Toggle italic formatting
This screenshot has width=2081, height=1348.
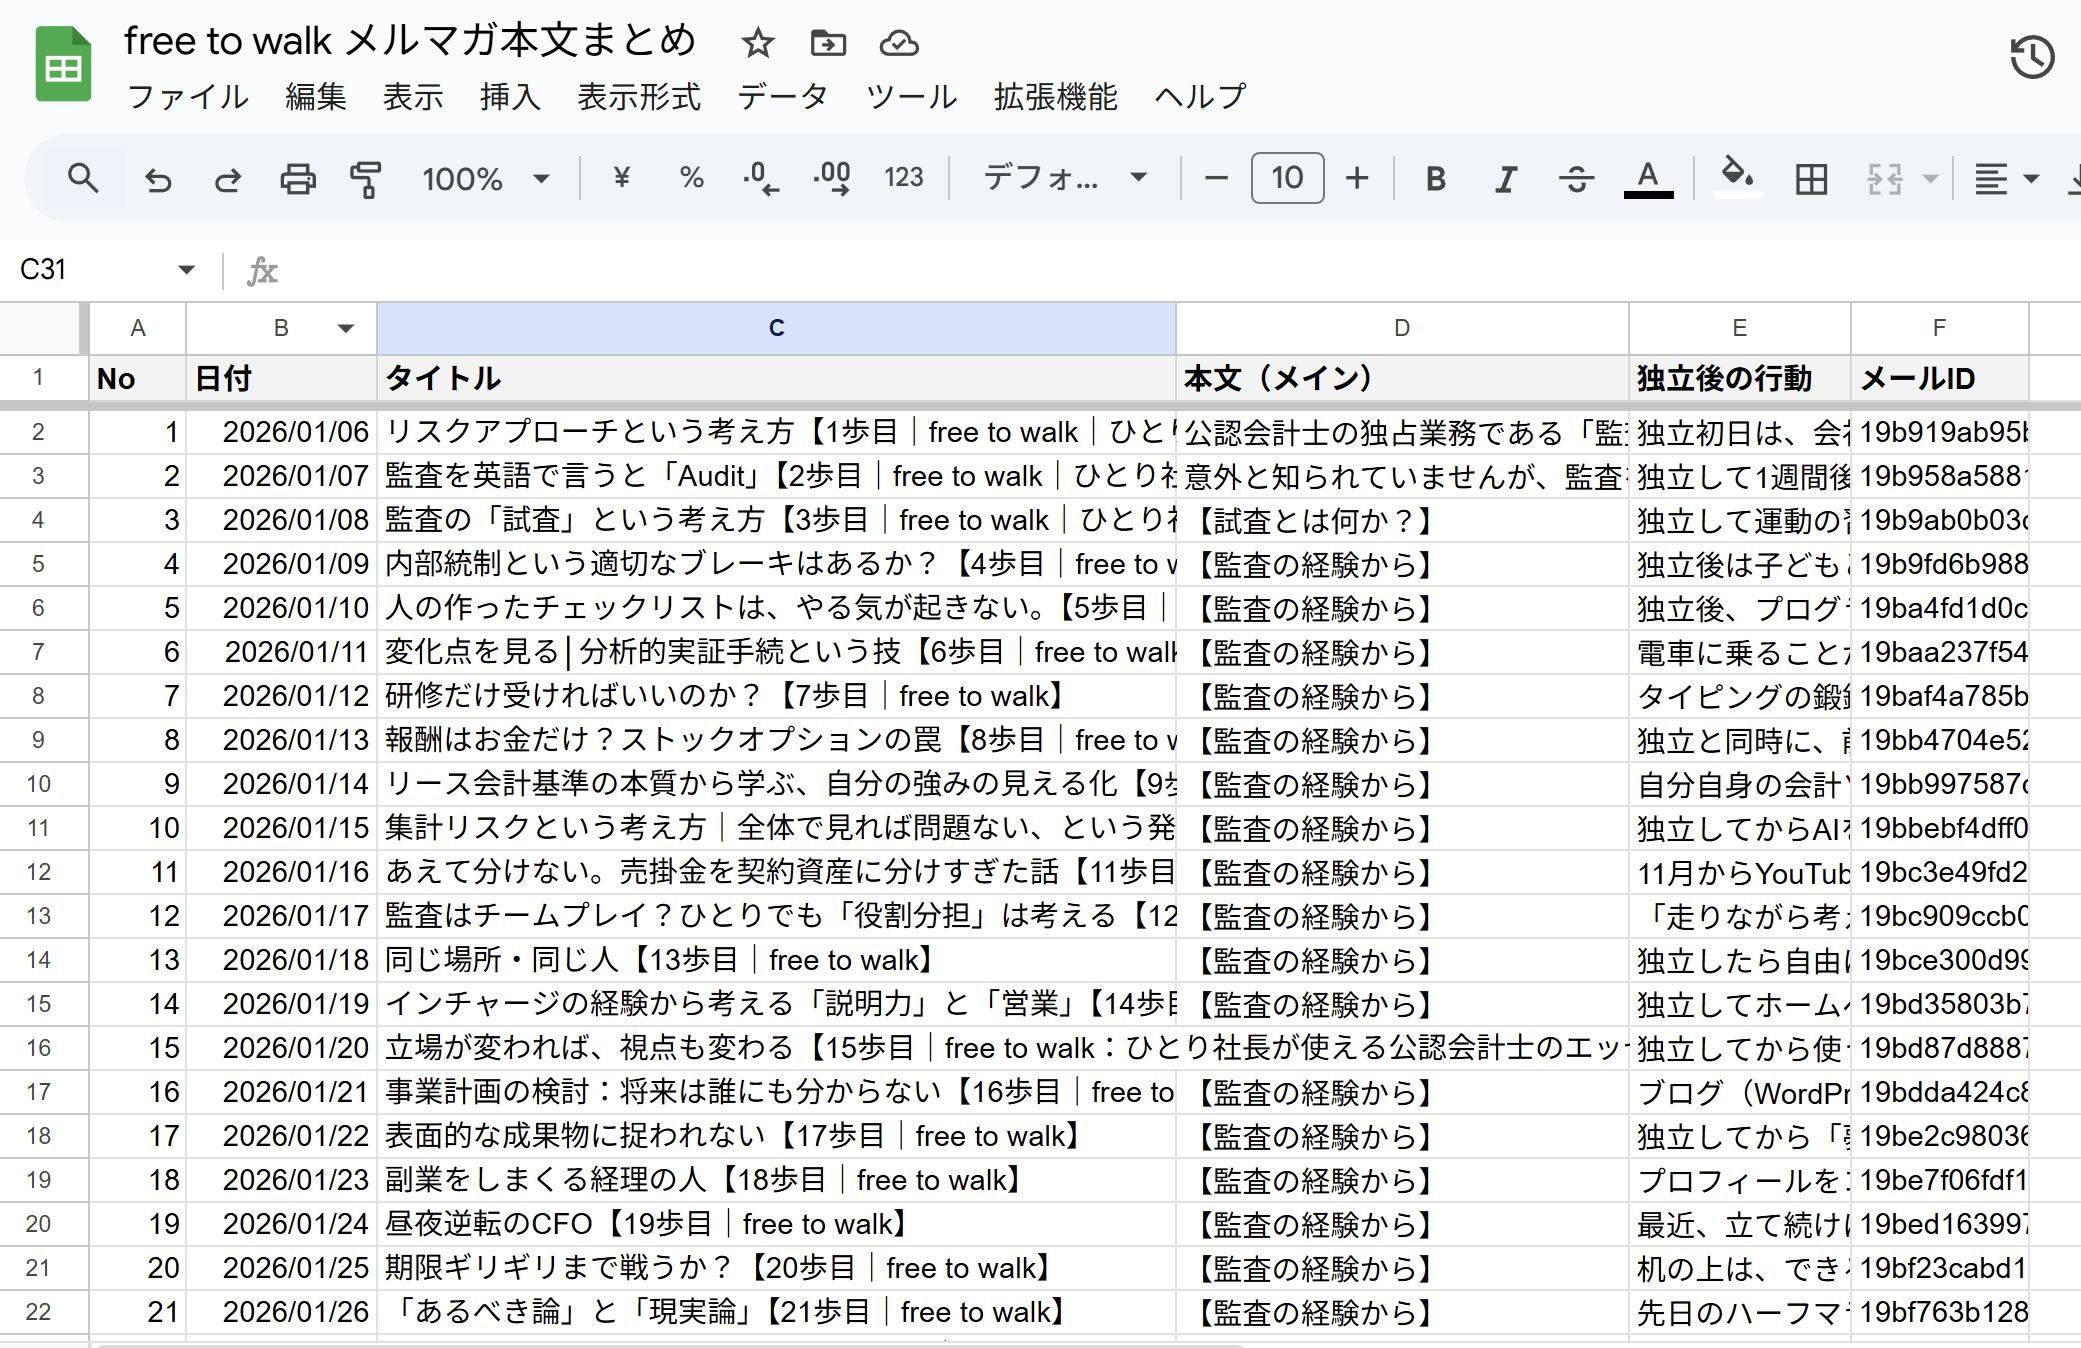[1505, 179]
